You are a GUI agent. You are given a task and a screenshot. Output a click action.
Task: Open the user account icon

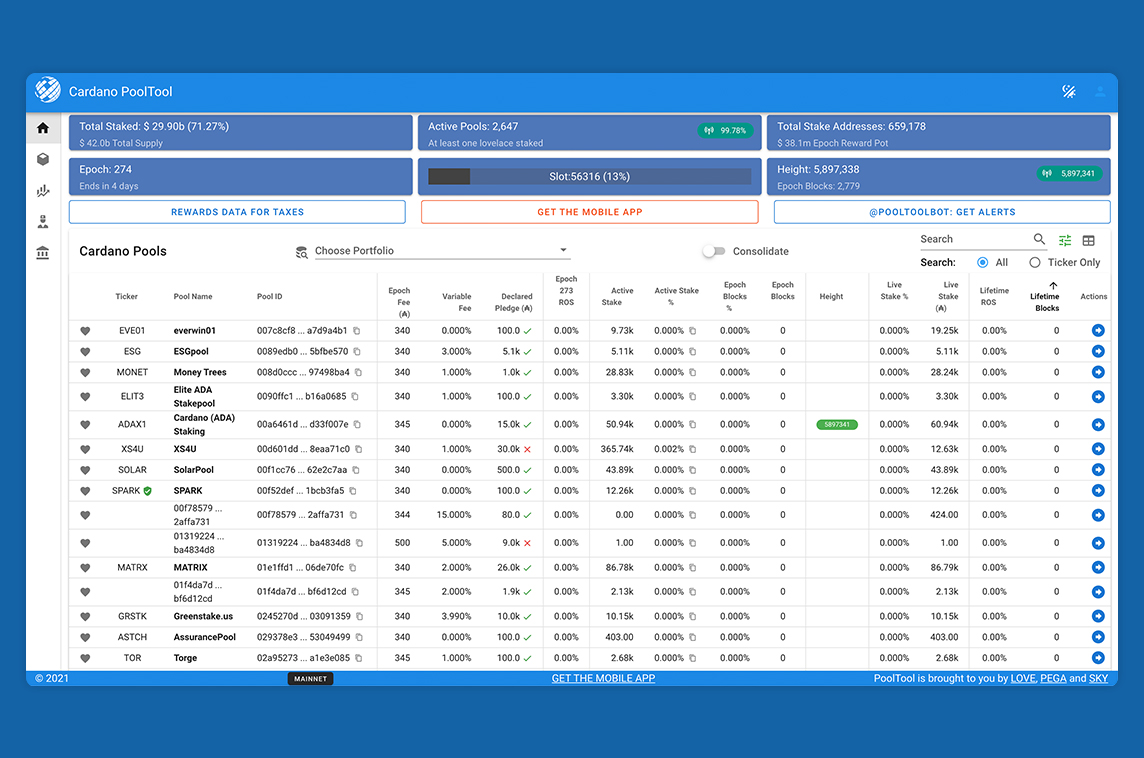pos(1099,91)
